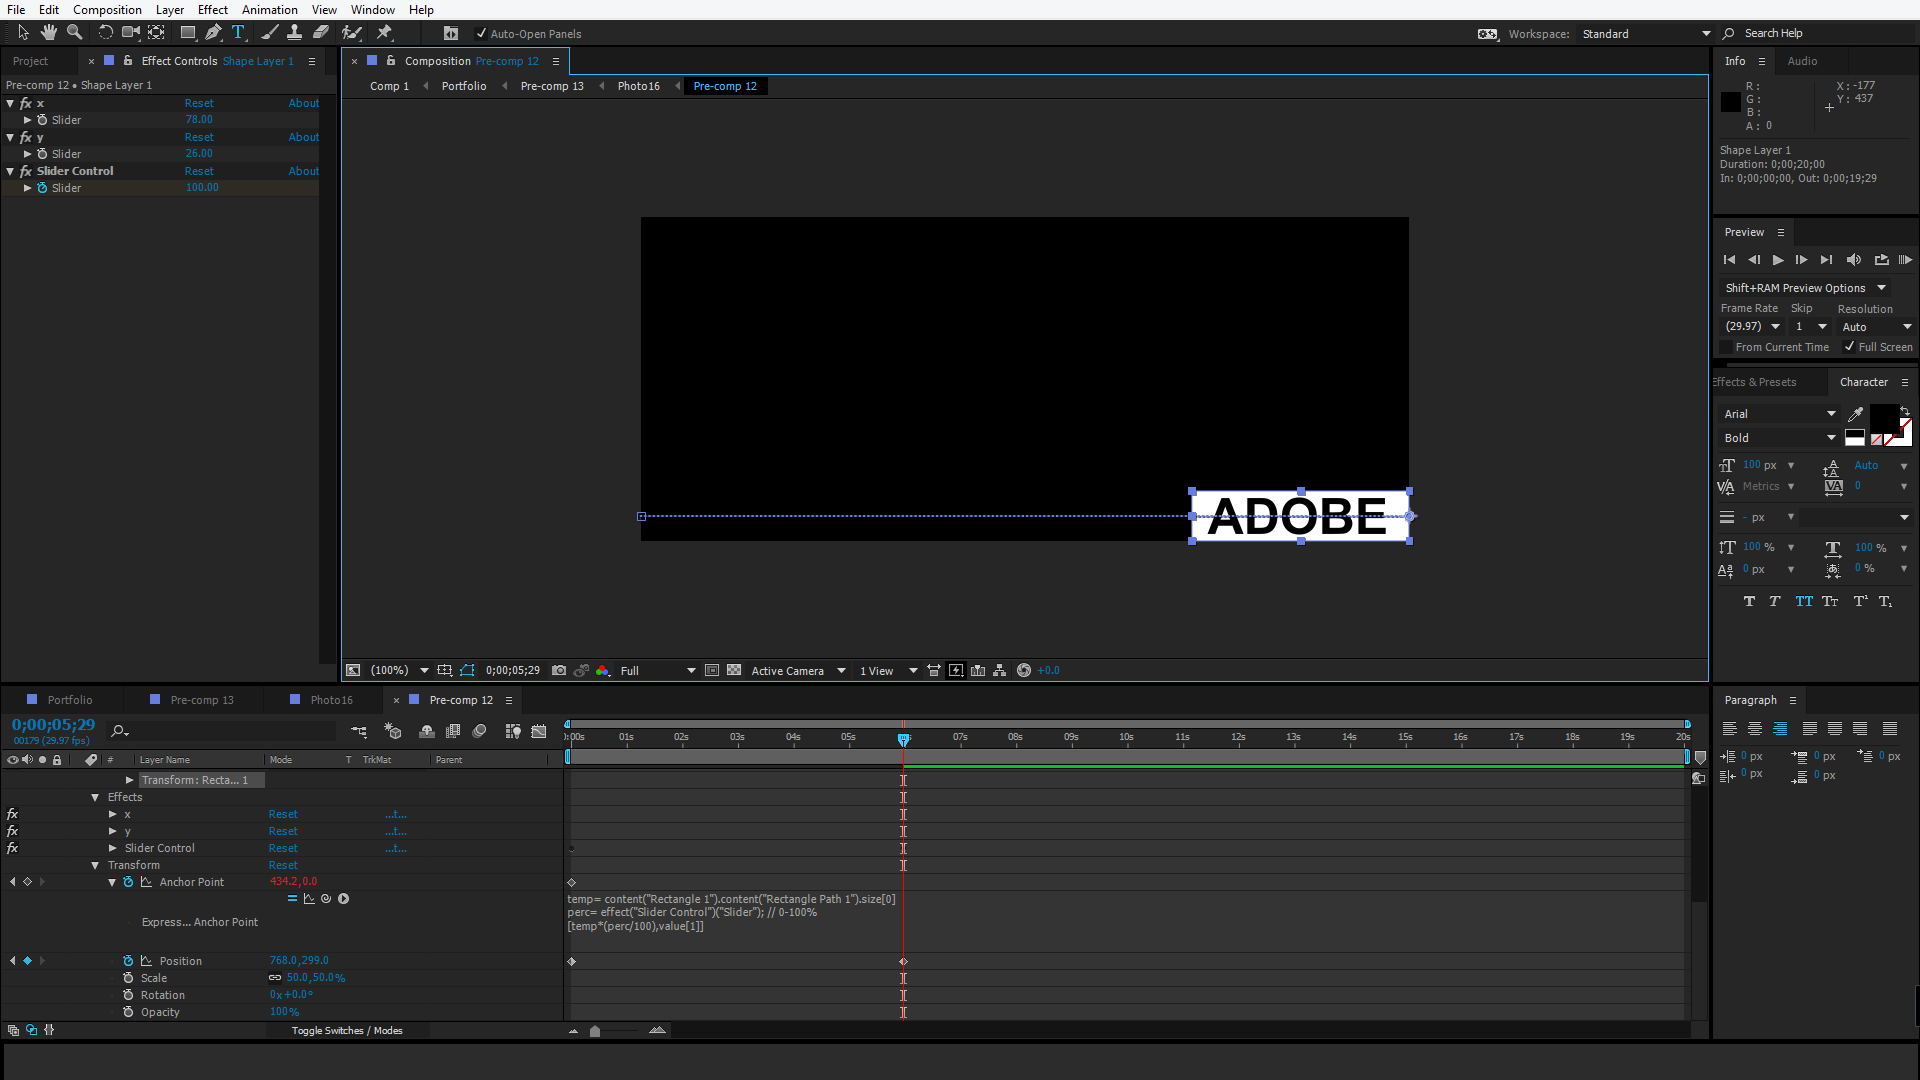Screen dimensions: 1920x1080
Task: Toggle Full Screen checkbox
Action: [x=1849, y=347]
